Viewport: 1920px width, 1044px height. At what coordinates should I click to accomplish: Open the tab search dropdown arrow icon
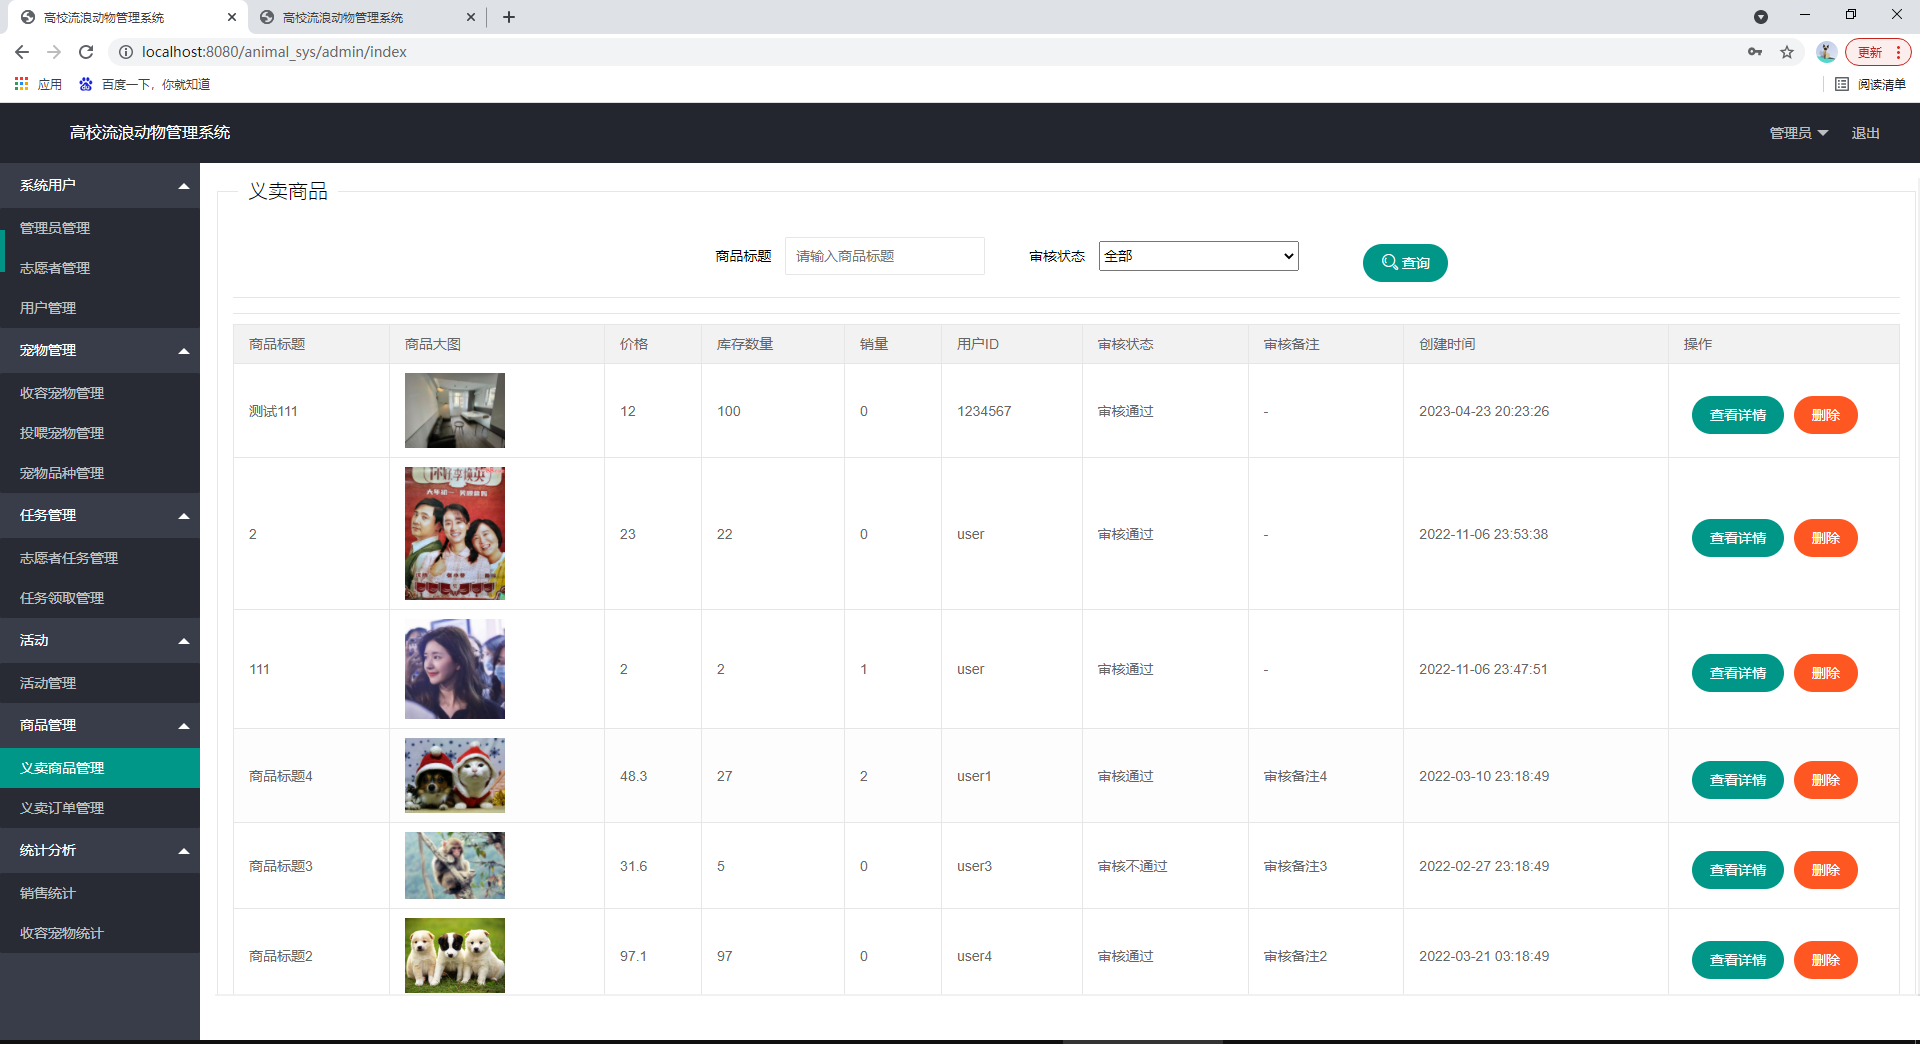pos(1761,17)
